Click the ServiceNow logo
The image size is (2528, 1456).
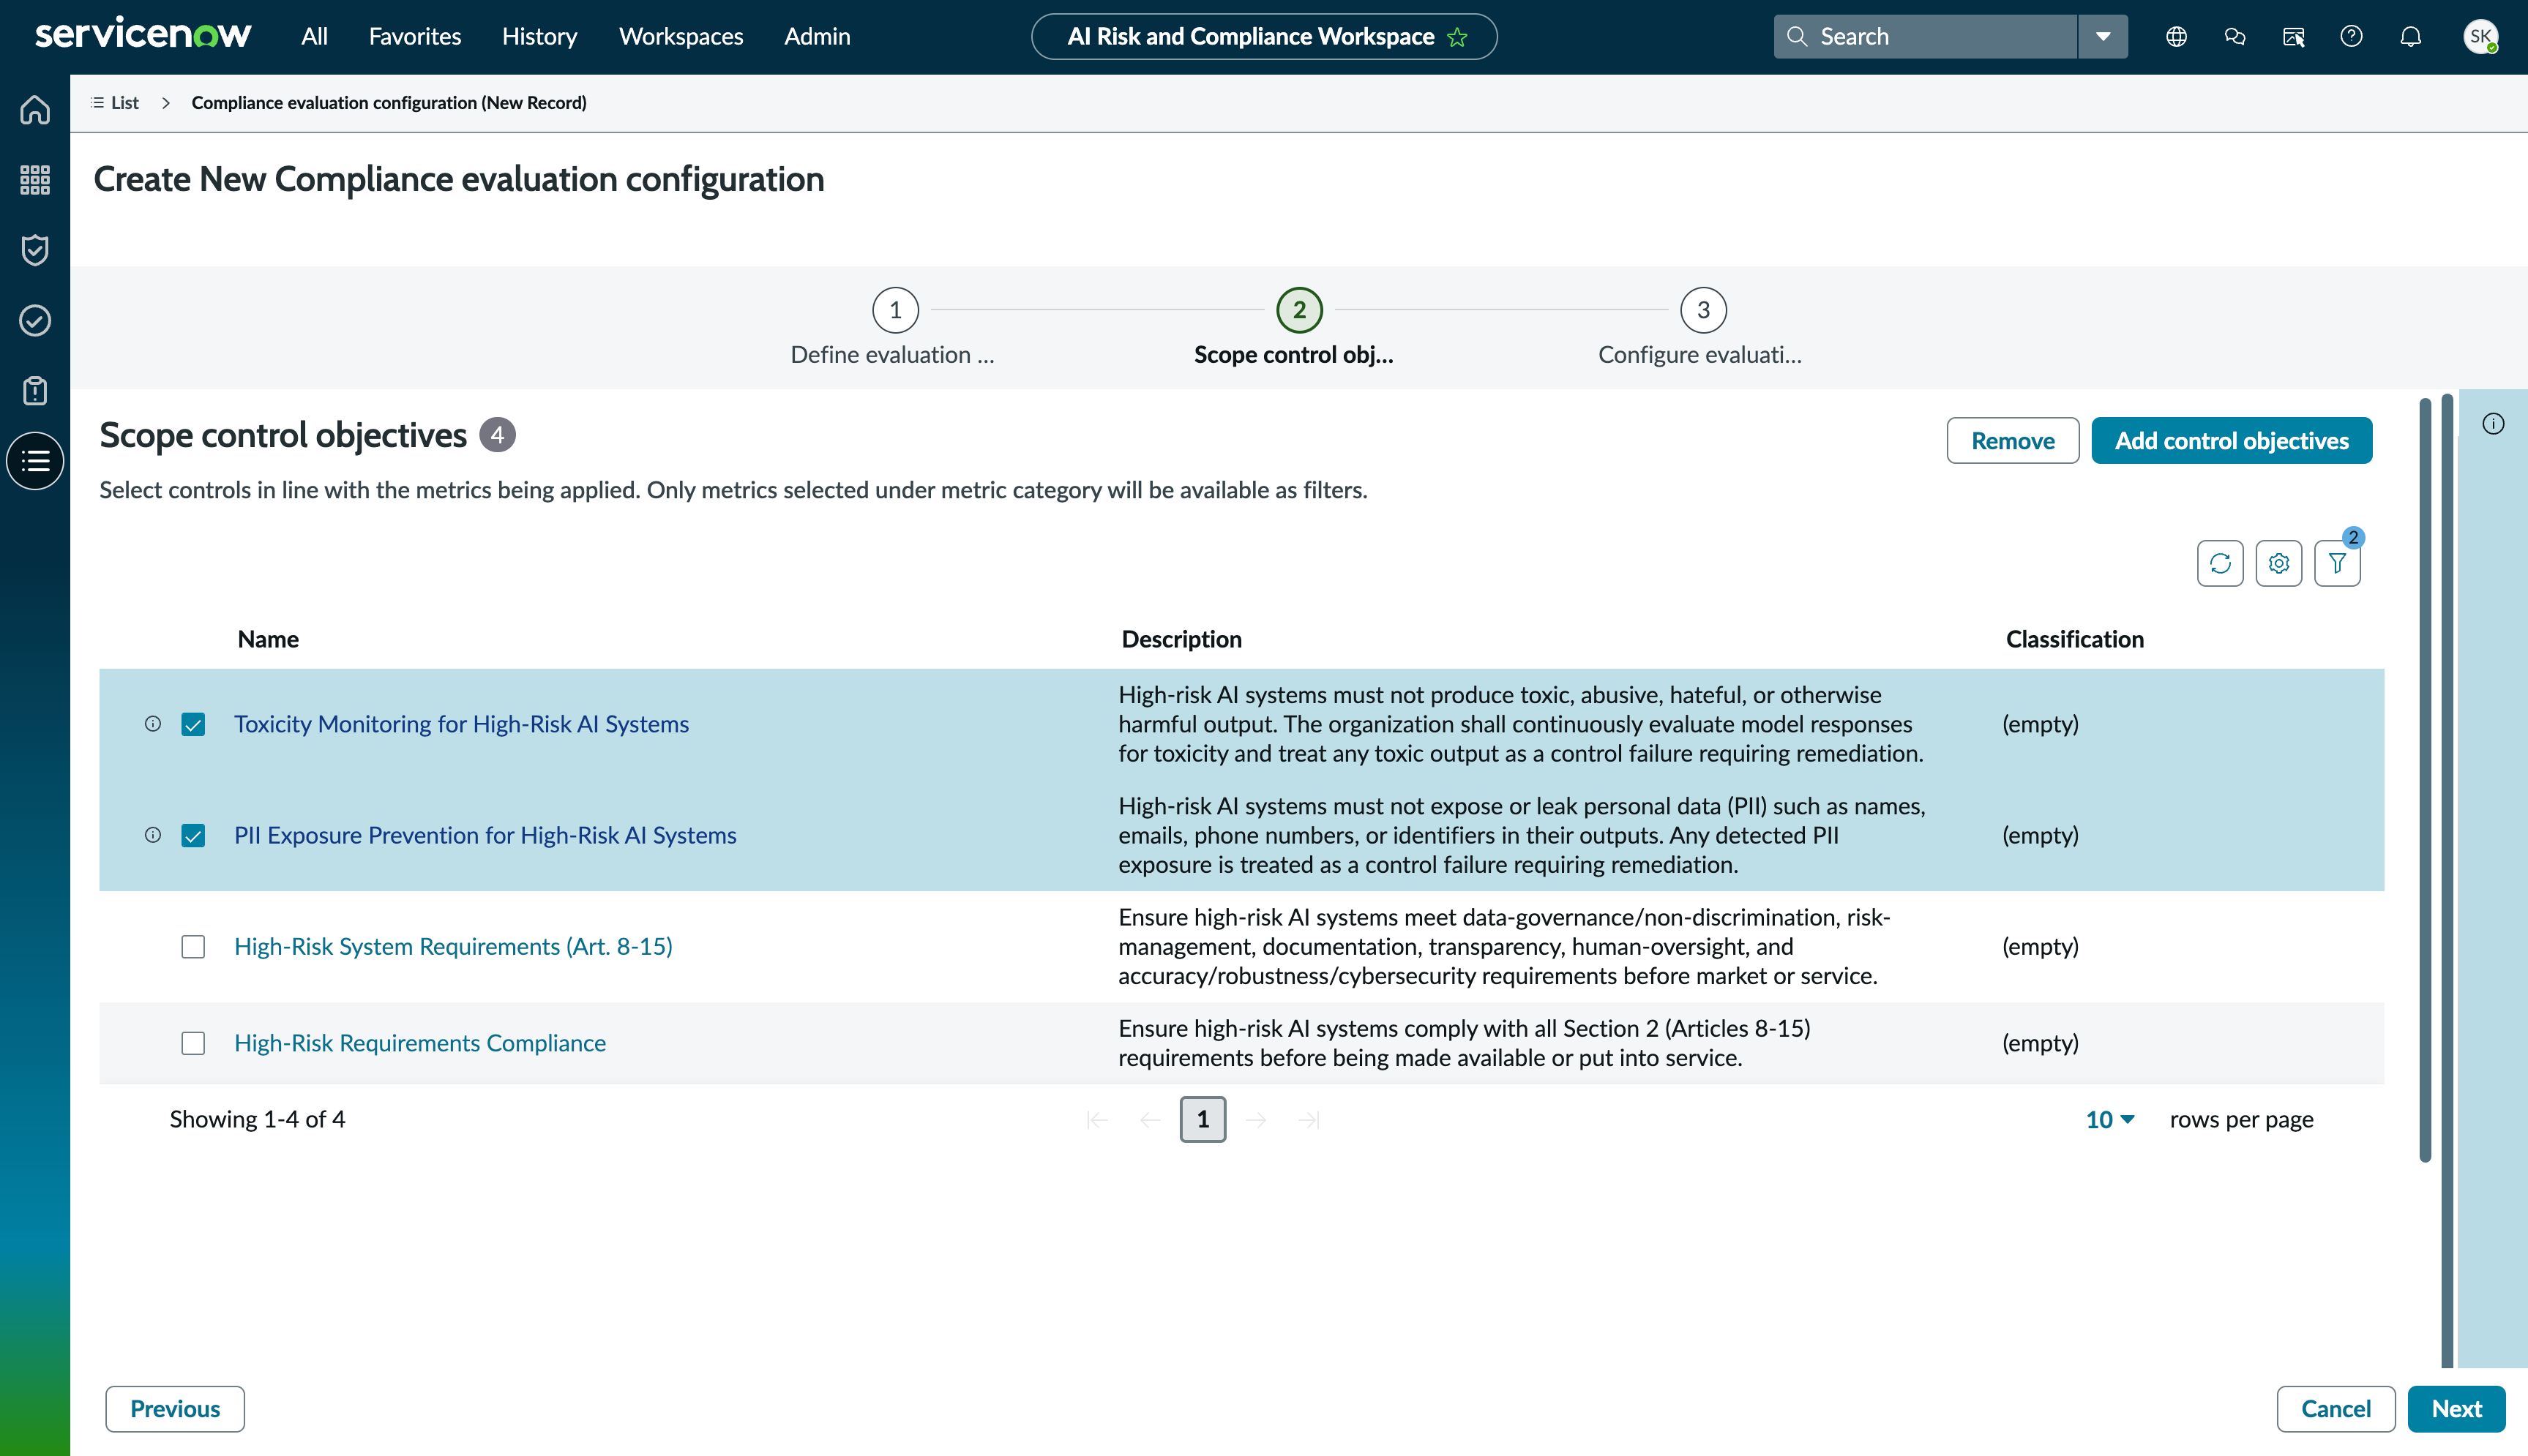(143, 34)
